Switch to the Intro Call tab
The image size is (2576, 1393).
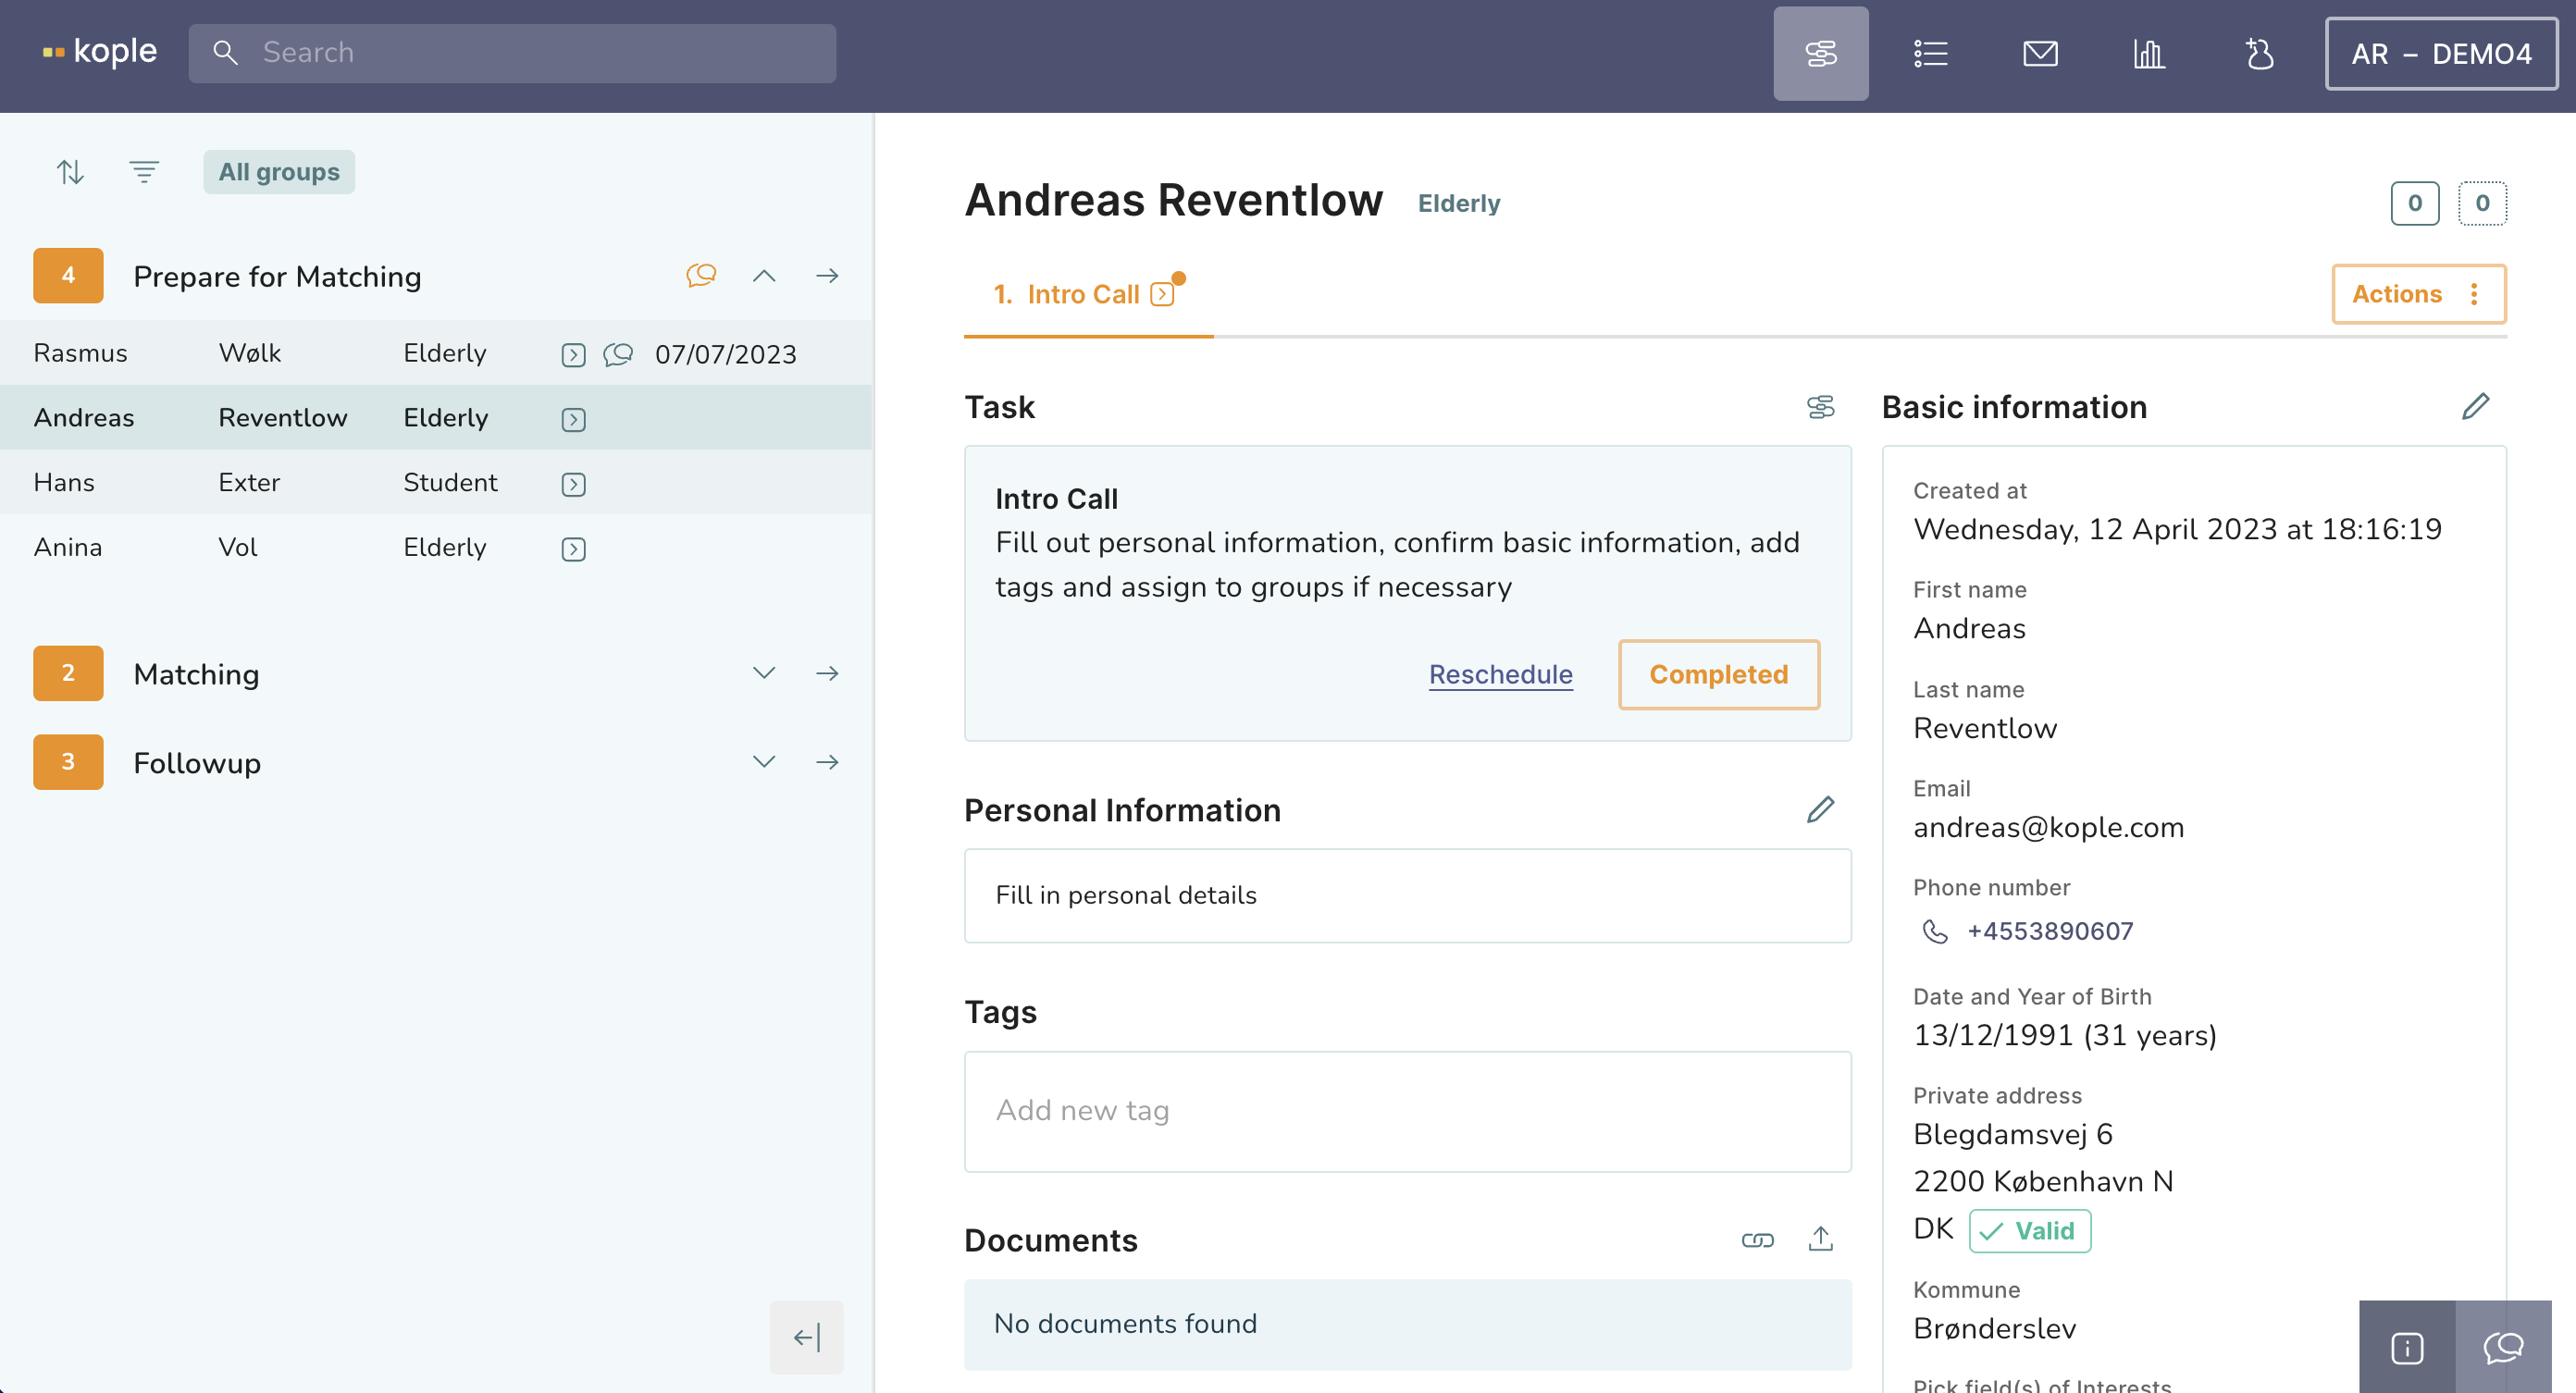[x=1085, y=294]
